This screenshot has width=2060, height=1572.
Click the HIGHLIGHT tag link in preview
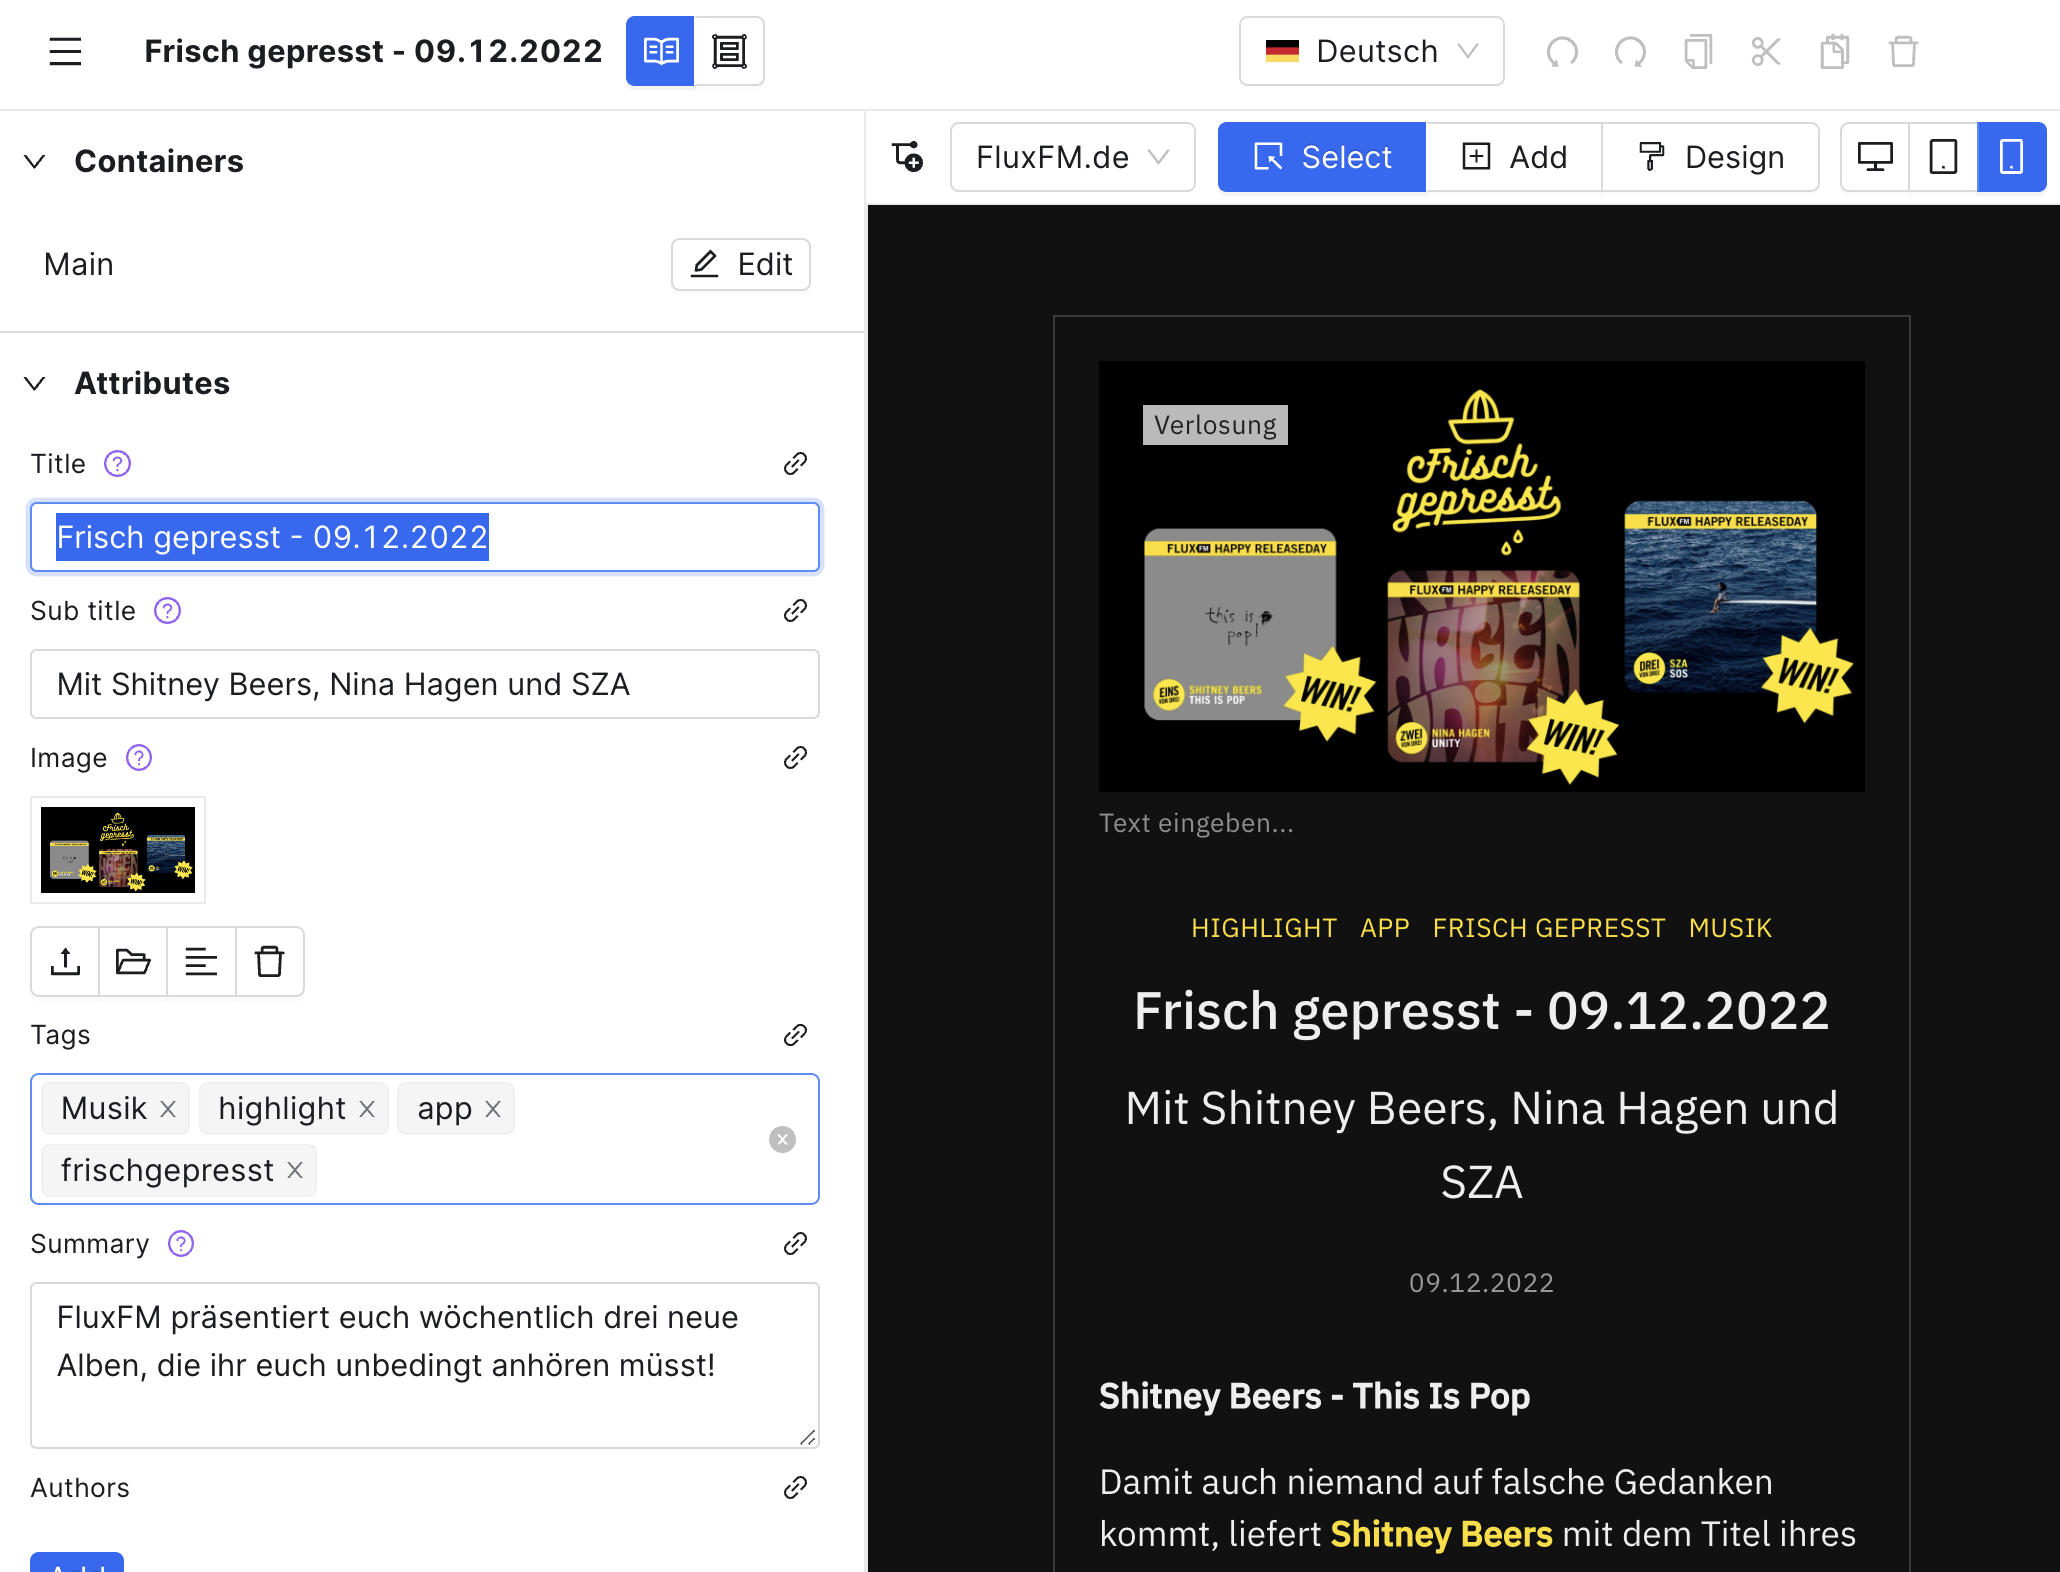(1263, 928)
